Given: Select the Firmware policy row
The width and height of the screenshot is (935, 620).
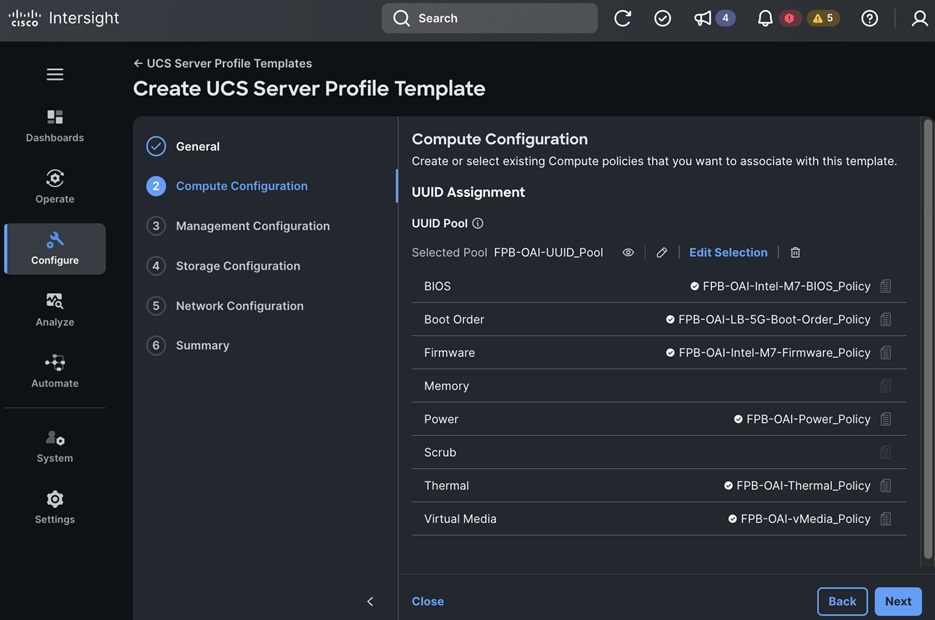Looking at the screenshot, I should coord(659,353).
